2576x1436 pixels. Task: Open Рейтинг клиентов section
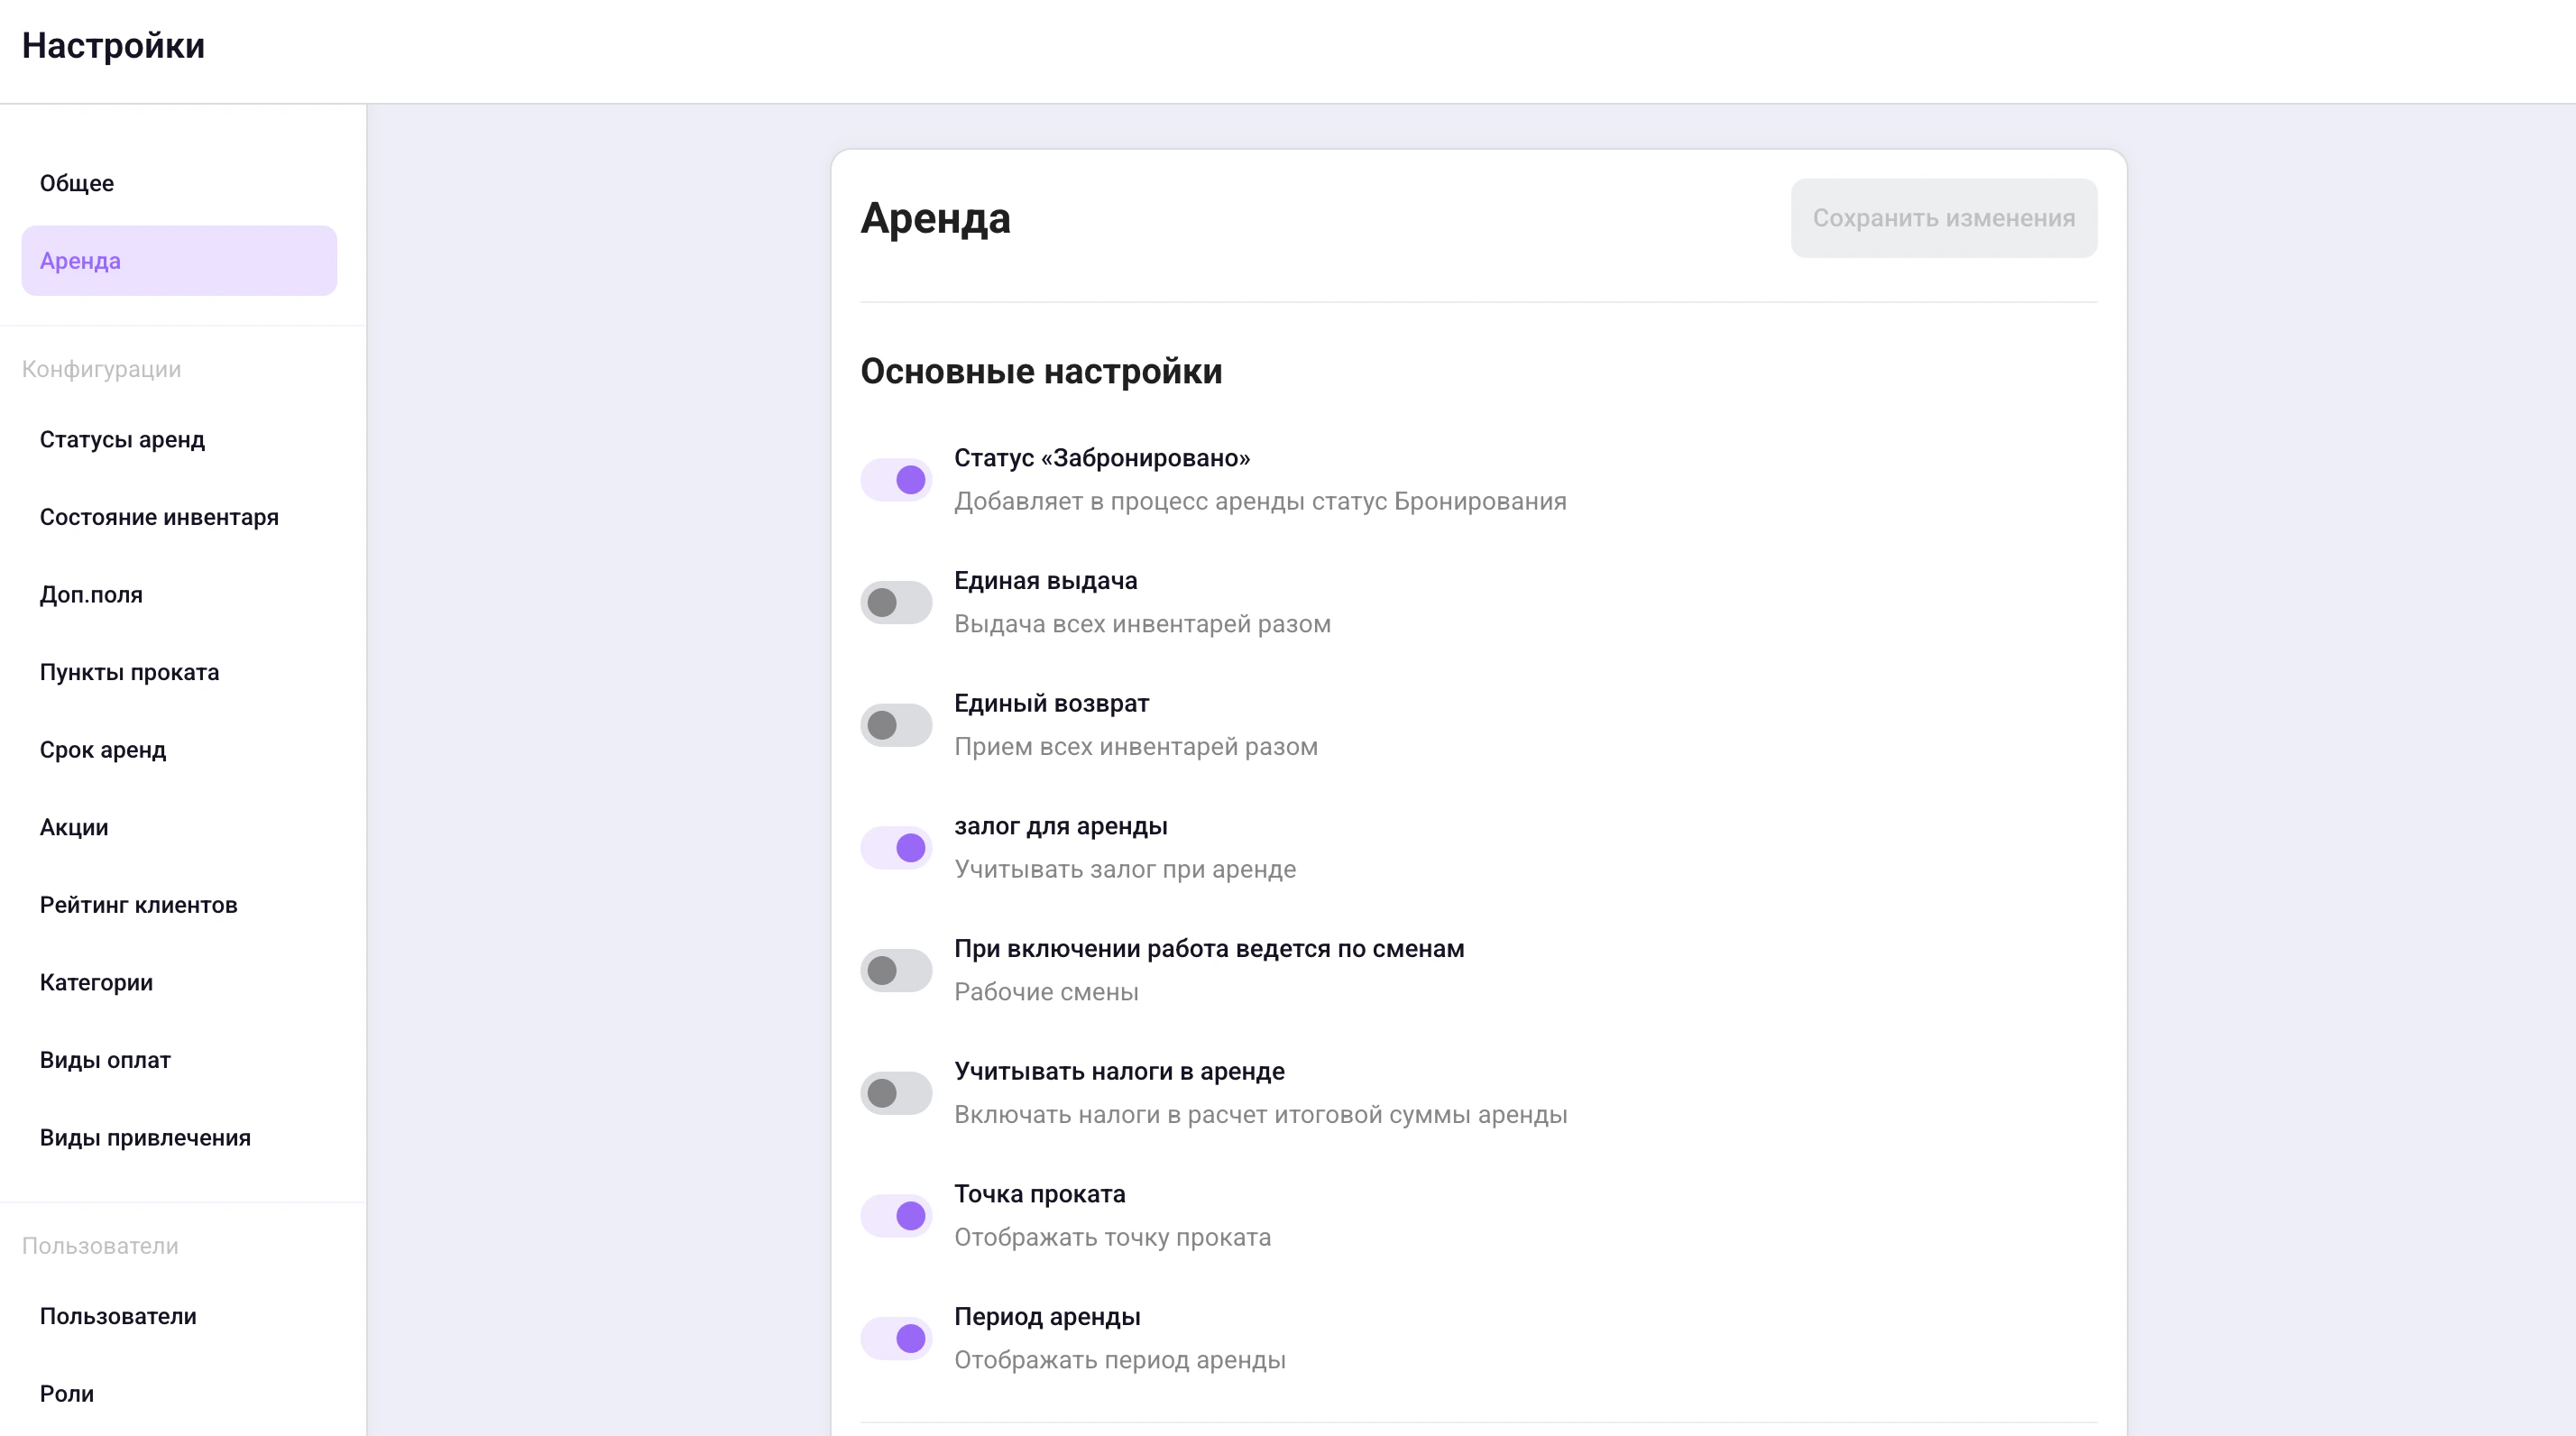(138, 905)
